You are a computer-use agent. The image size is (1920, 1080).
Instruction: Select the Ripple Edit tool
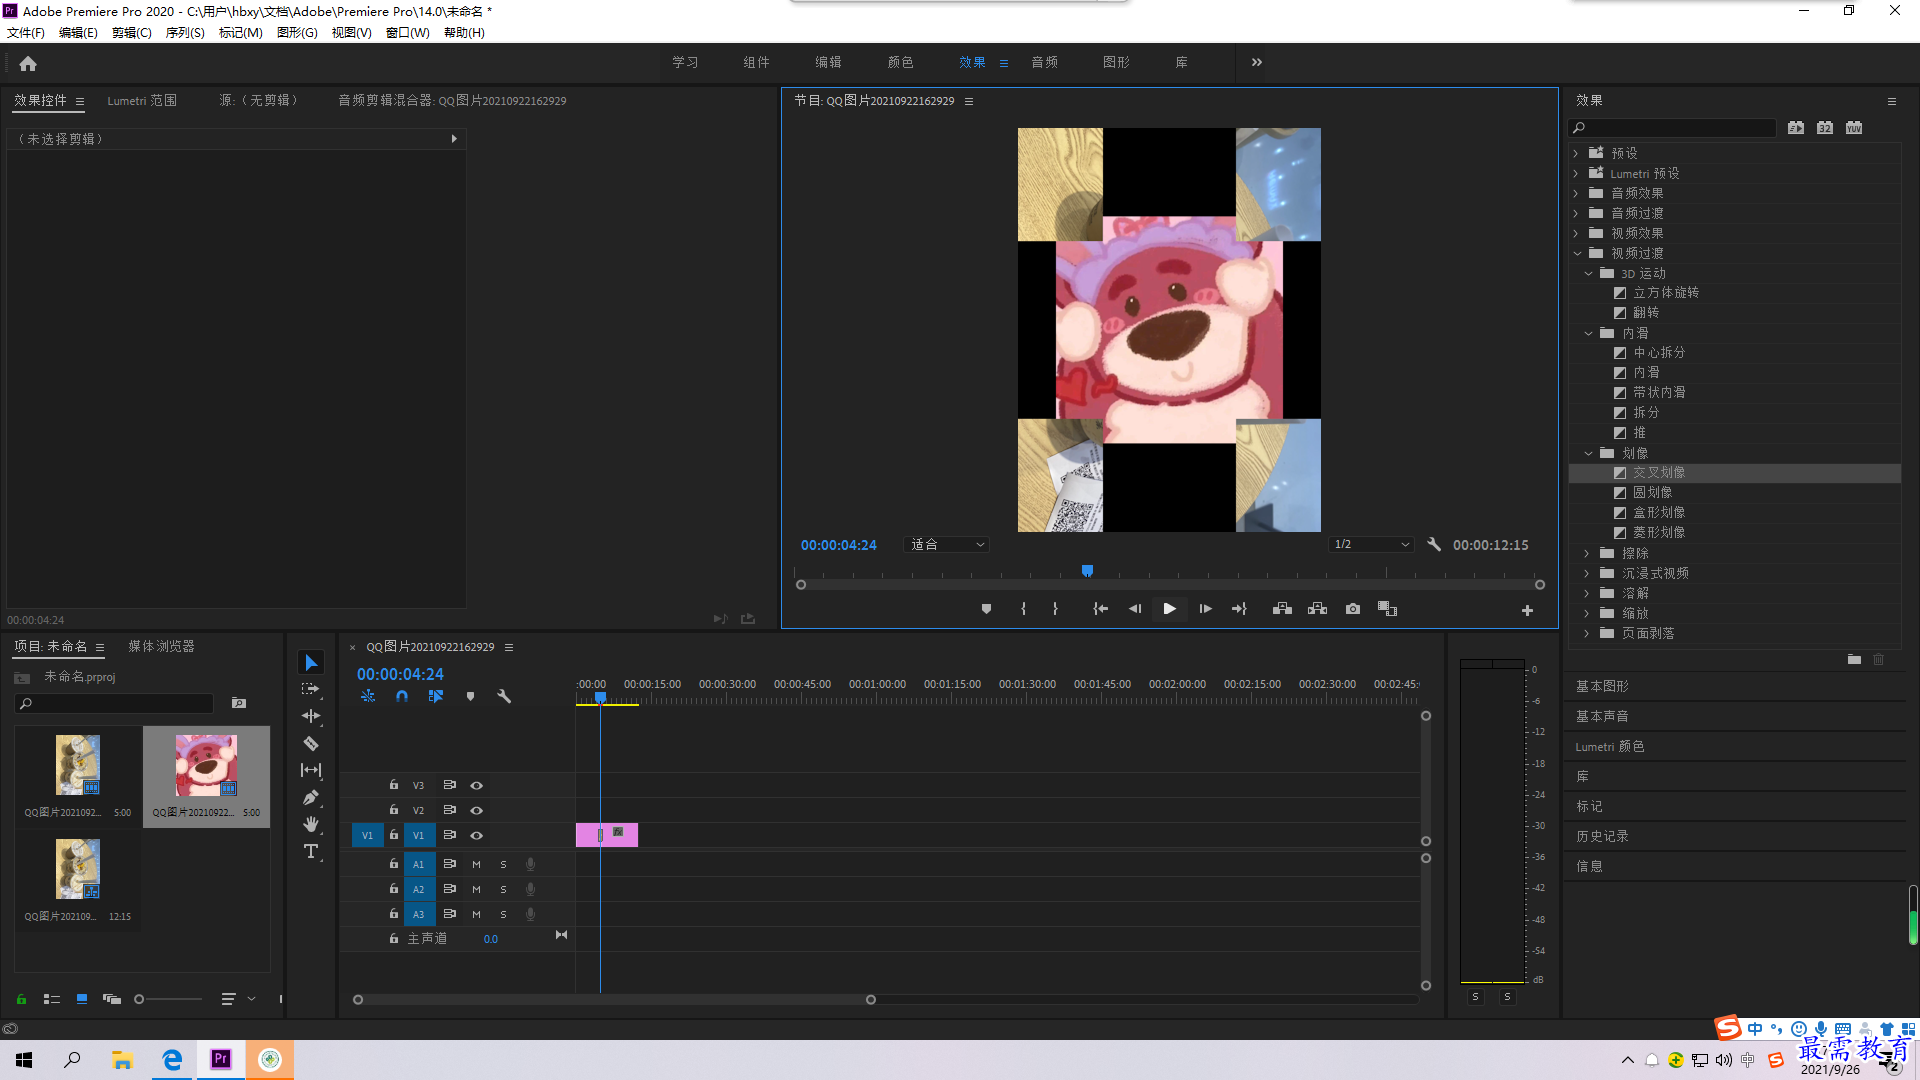click(311, 716)
